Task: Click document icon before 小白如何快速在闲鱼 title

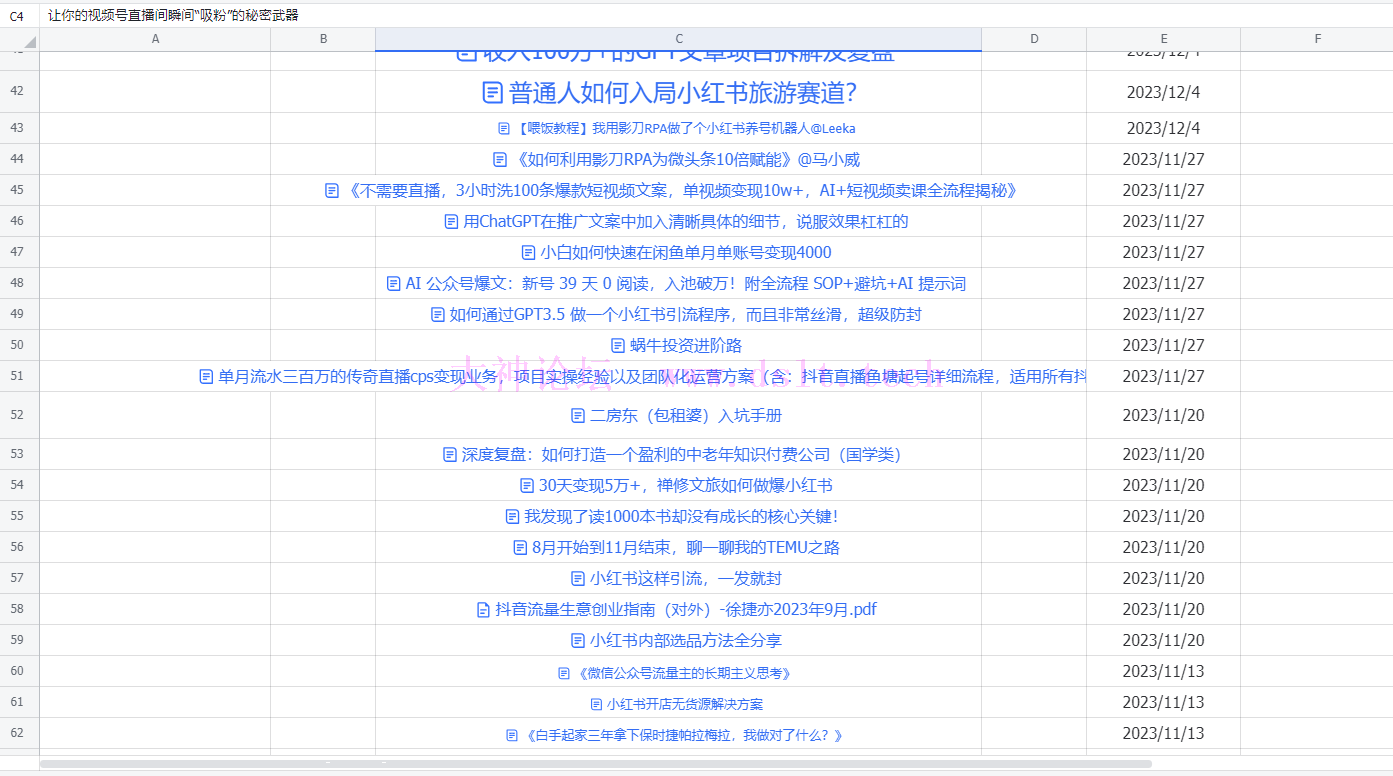Action: [x=528, y=253]
